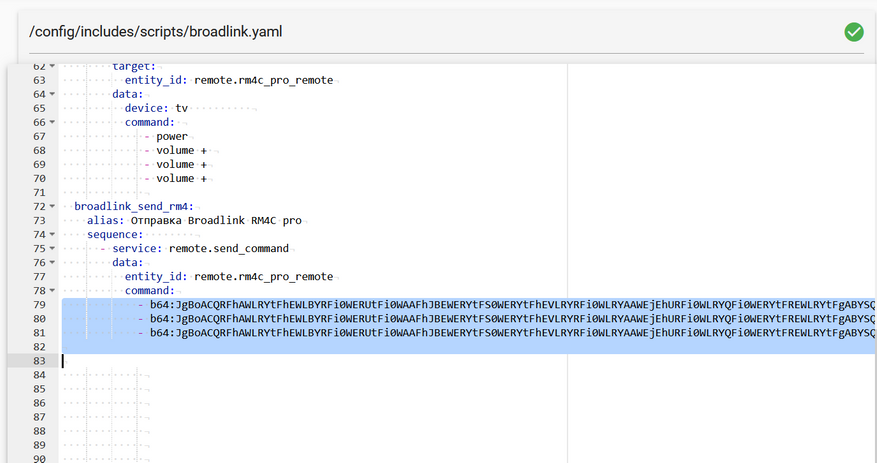Viewport: 877px width, 463px height.
Task: Collapse the command block at line 66
Action: click(x=52, y=122)
